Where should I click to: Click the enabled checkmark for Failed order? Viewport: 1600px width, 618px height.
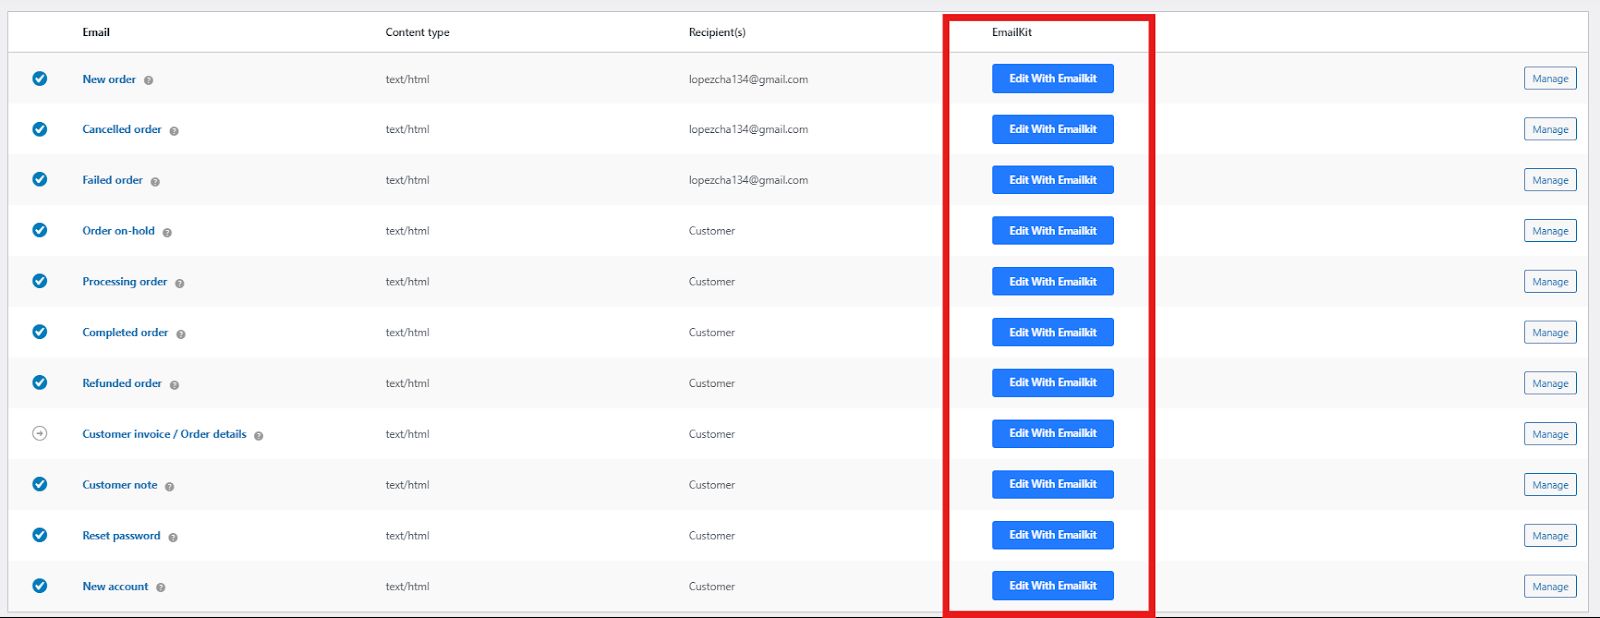pos(40,179)
